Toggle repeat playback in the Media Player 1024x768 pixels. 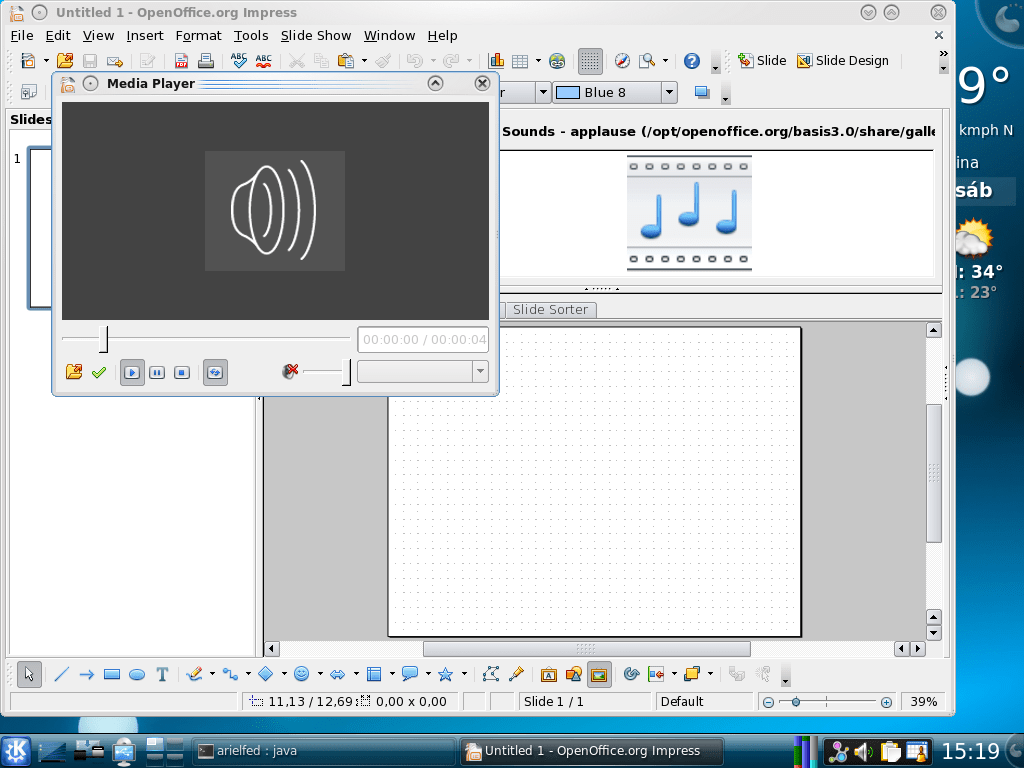pos(215,372)
